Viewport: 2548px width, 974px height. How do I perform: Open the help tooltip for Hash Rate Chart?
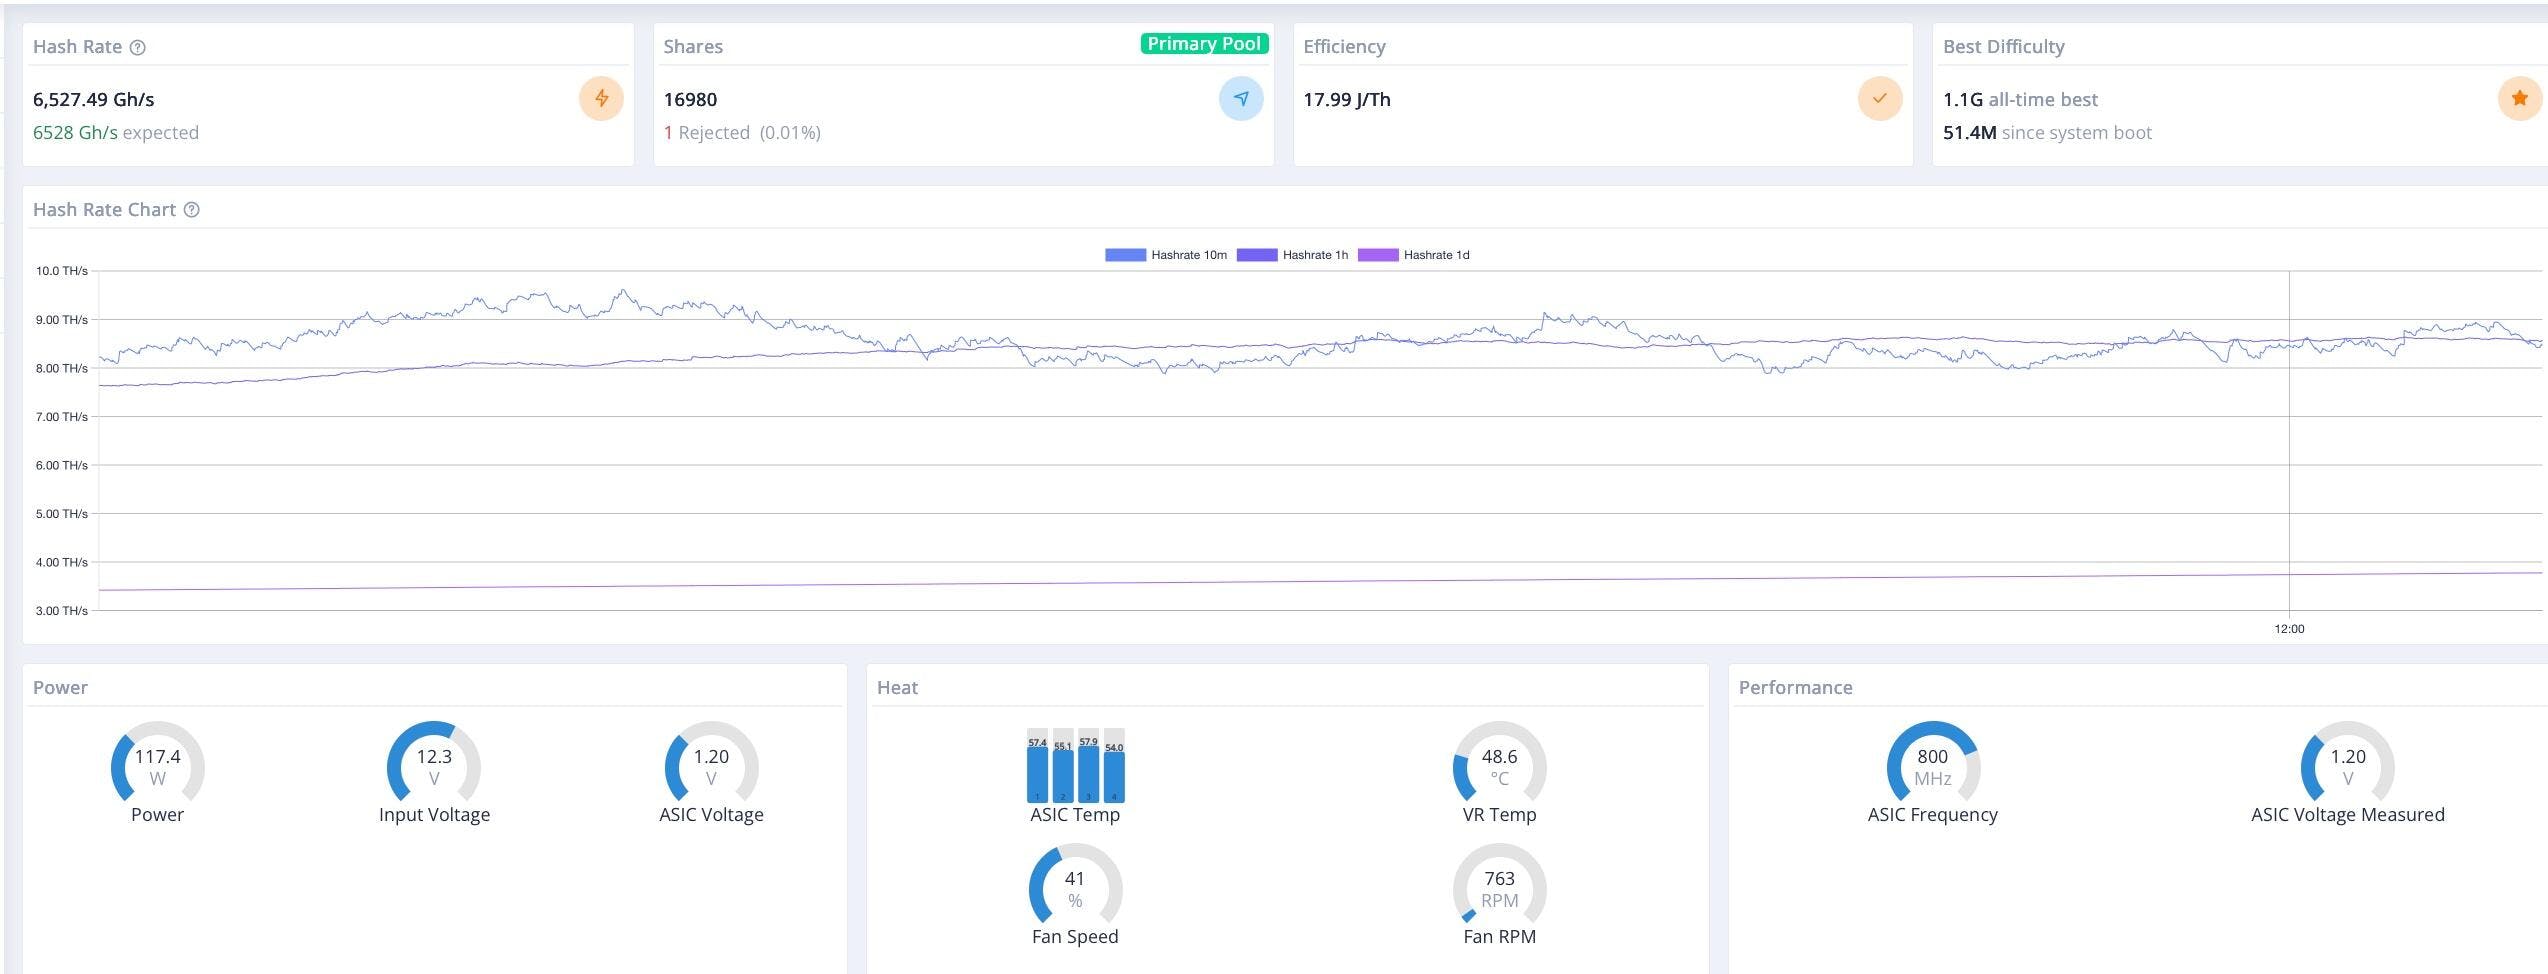pos(192,210)
